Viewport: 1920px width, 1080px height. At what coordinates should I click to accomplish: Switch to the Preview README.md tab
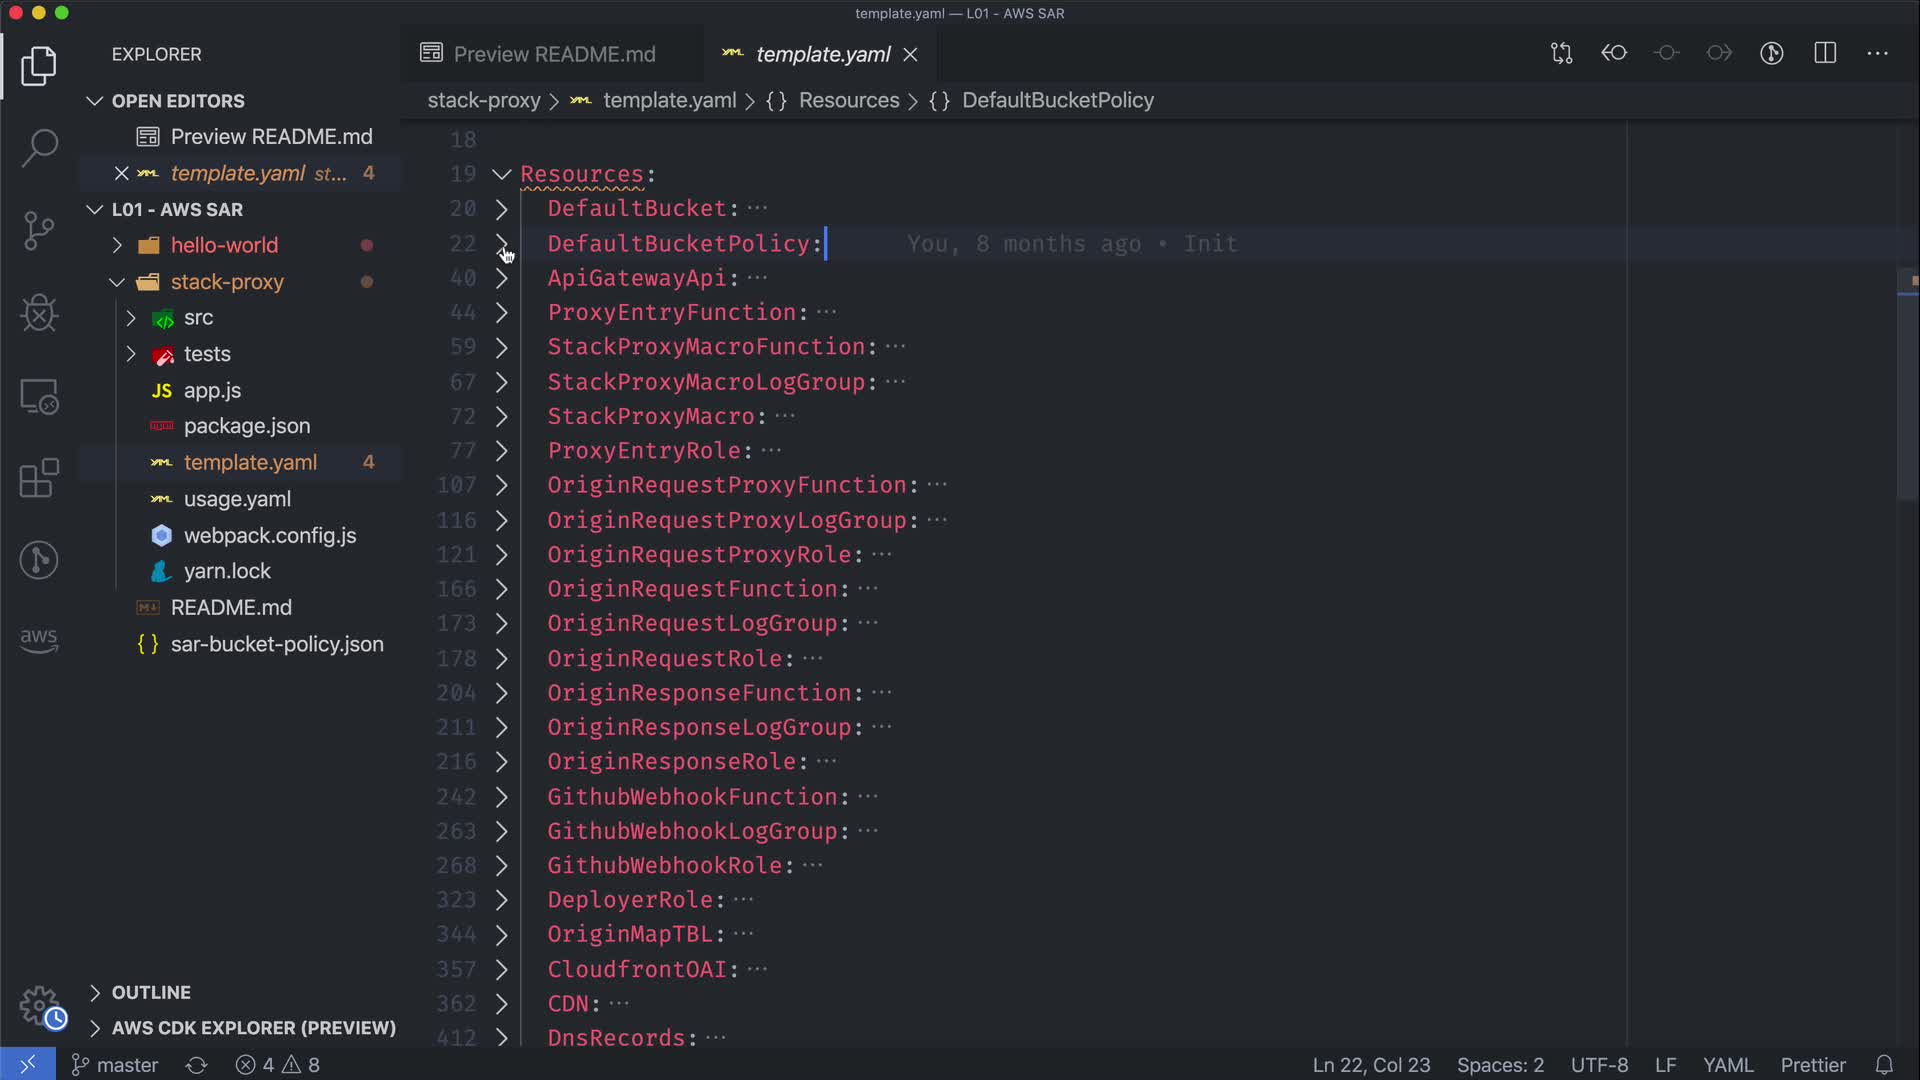[x=553, y=54]
